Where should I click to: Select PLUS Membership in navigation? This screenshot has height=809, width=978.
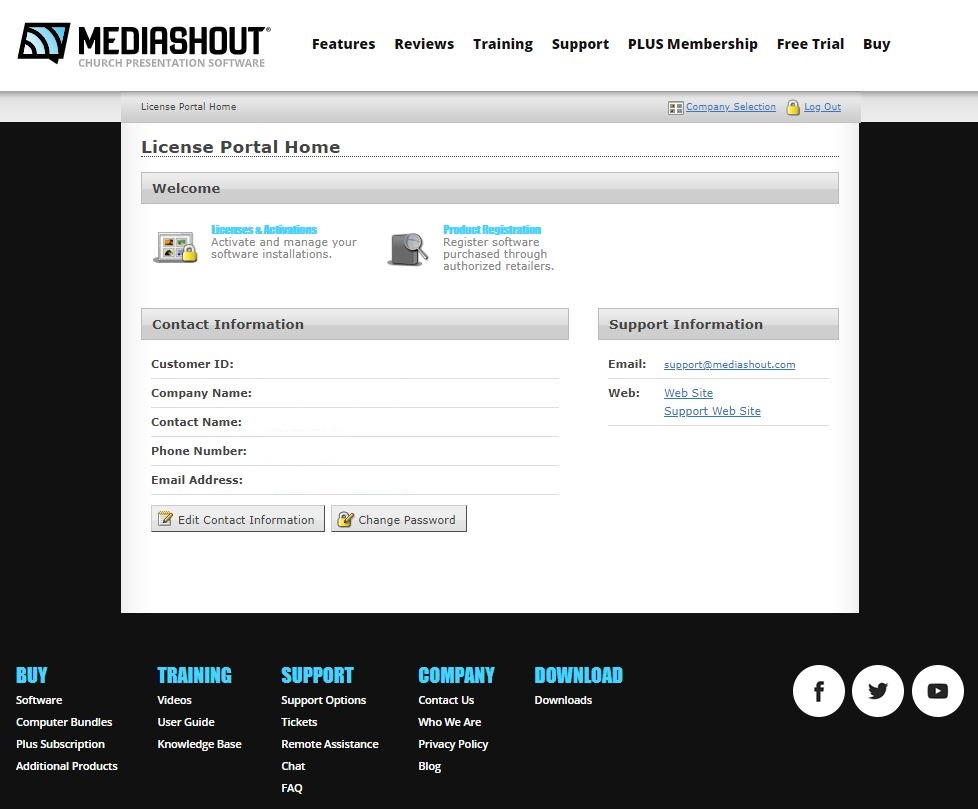[x=692, y=44]
